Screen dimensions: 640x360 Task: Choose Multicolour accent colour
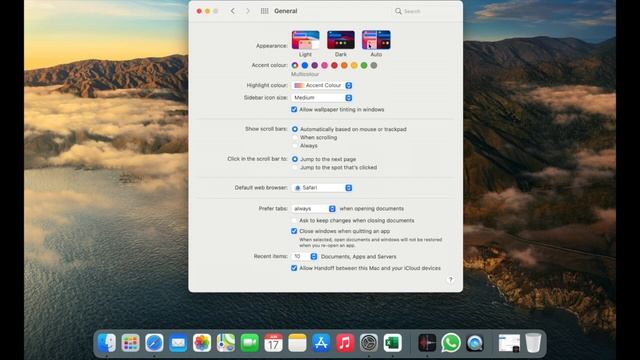tap(295, 65)
